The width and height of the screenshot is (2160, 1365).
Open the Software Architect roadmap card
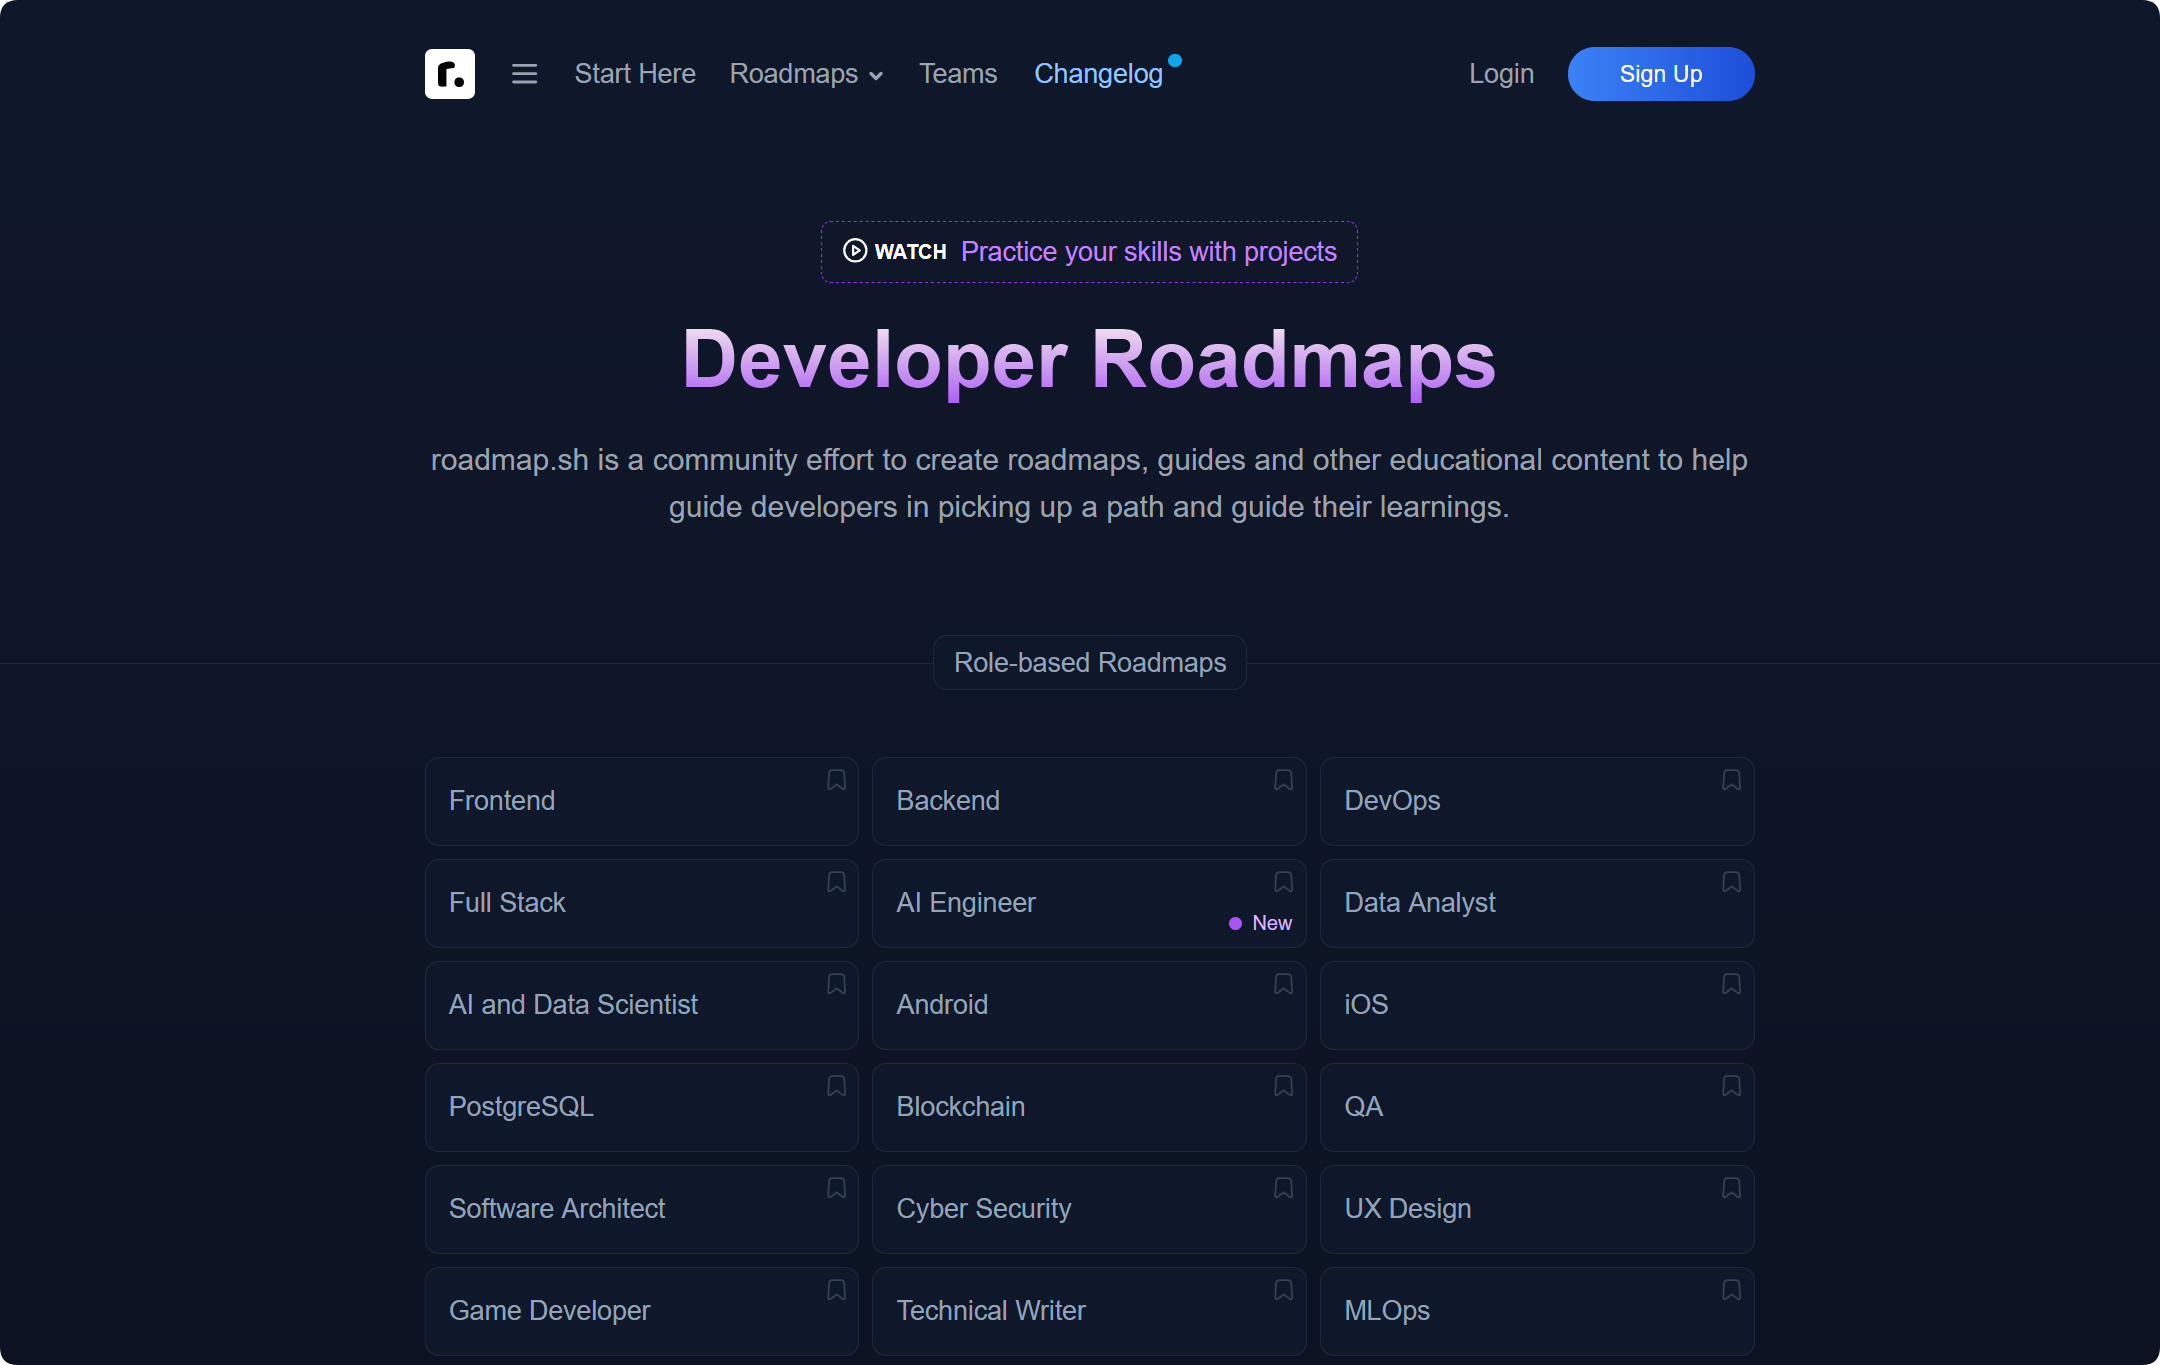coord(641,1209)
